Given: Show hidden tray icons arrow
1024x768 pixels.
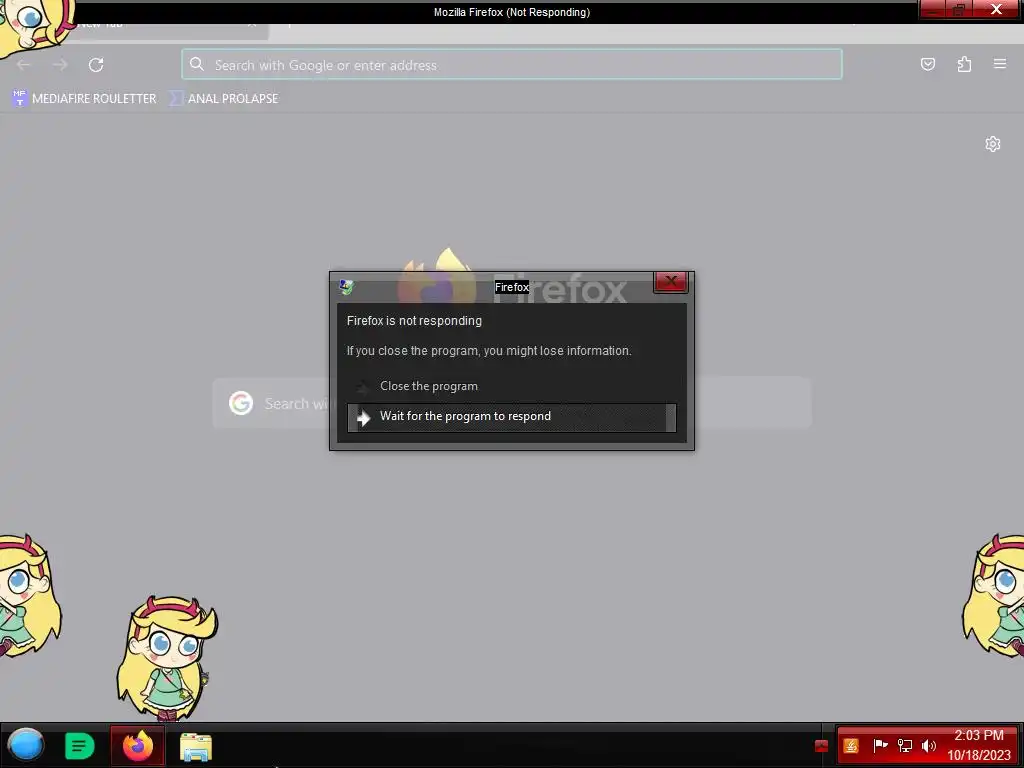Looking at the screenshot, I should tap(822, 746).
